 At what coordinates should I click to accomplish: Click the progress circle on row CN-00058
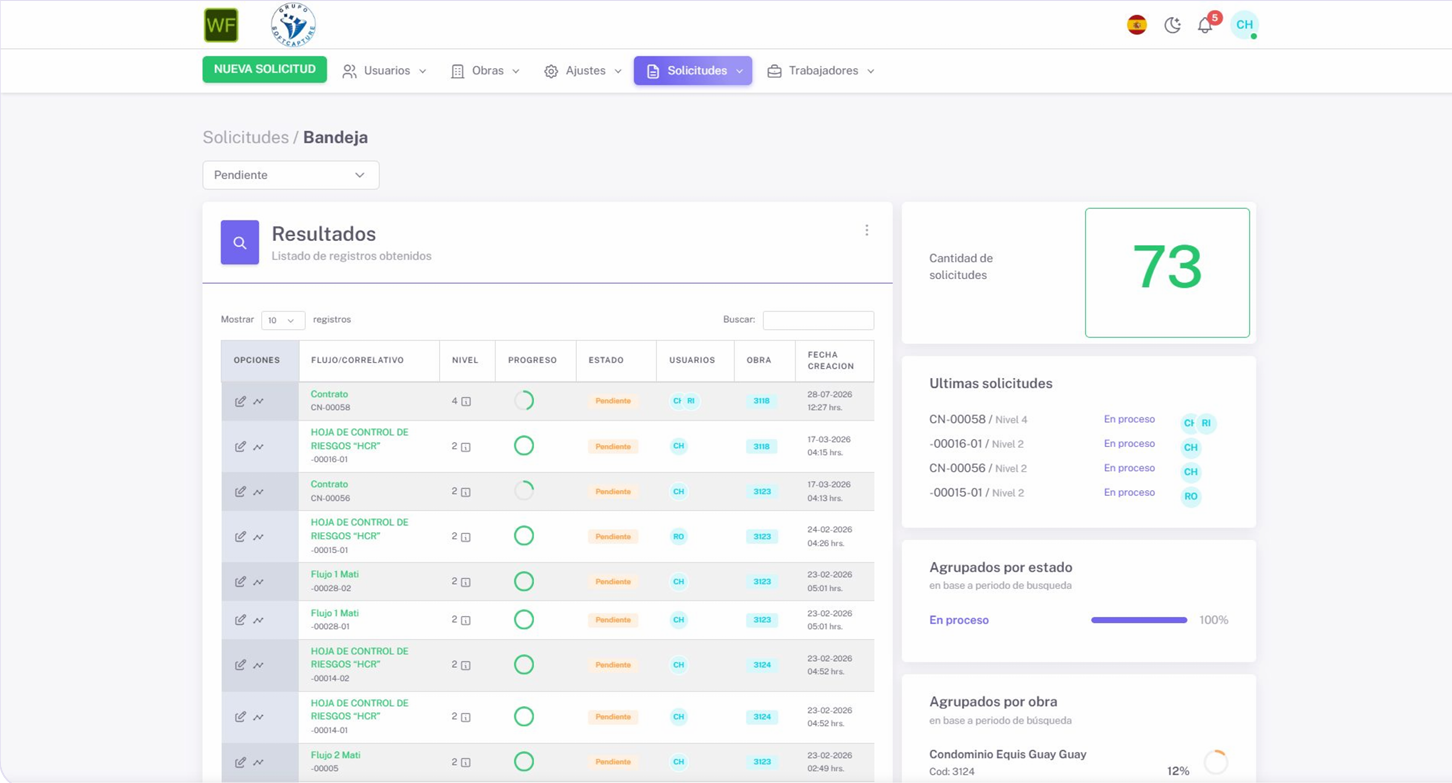click(524, 401)
